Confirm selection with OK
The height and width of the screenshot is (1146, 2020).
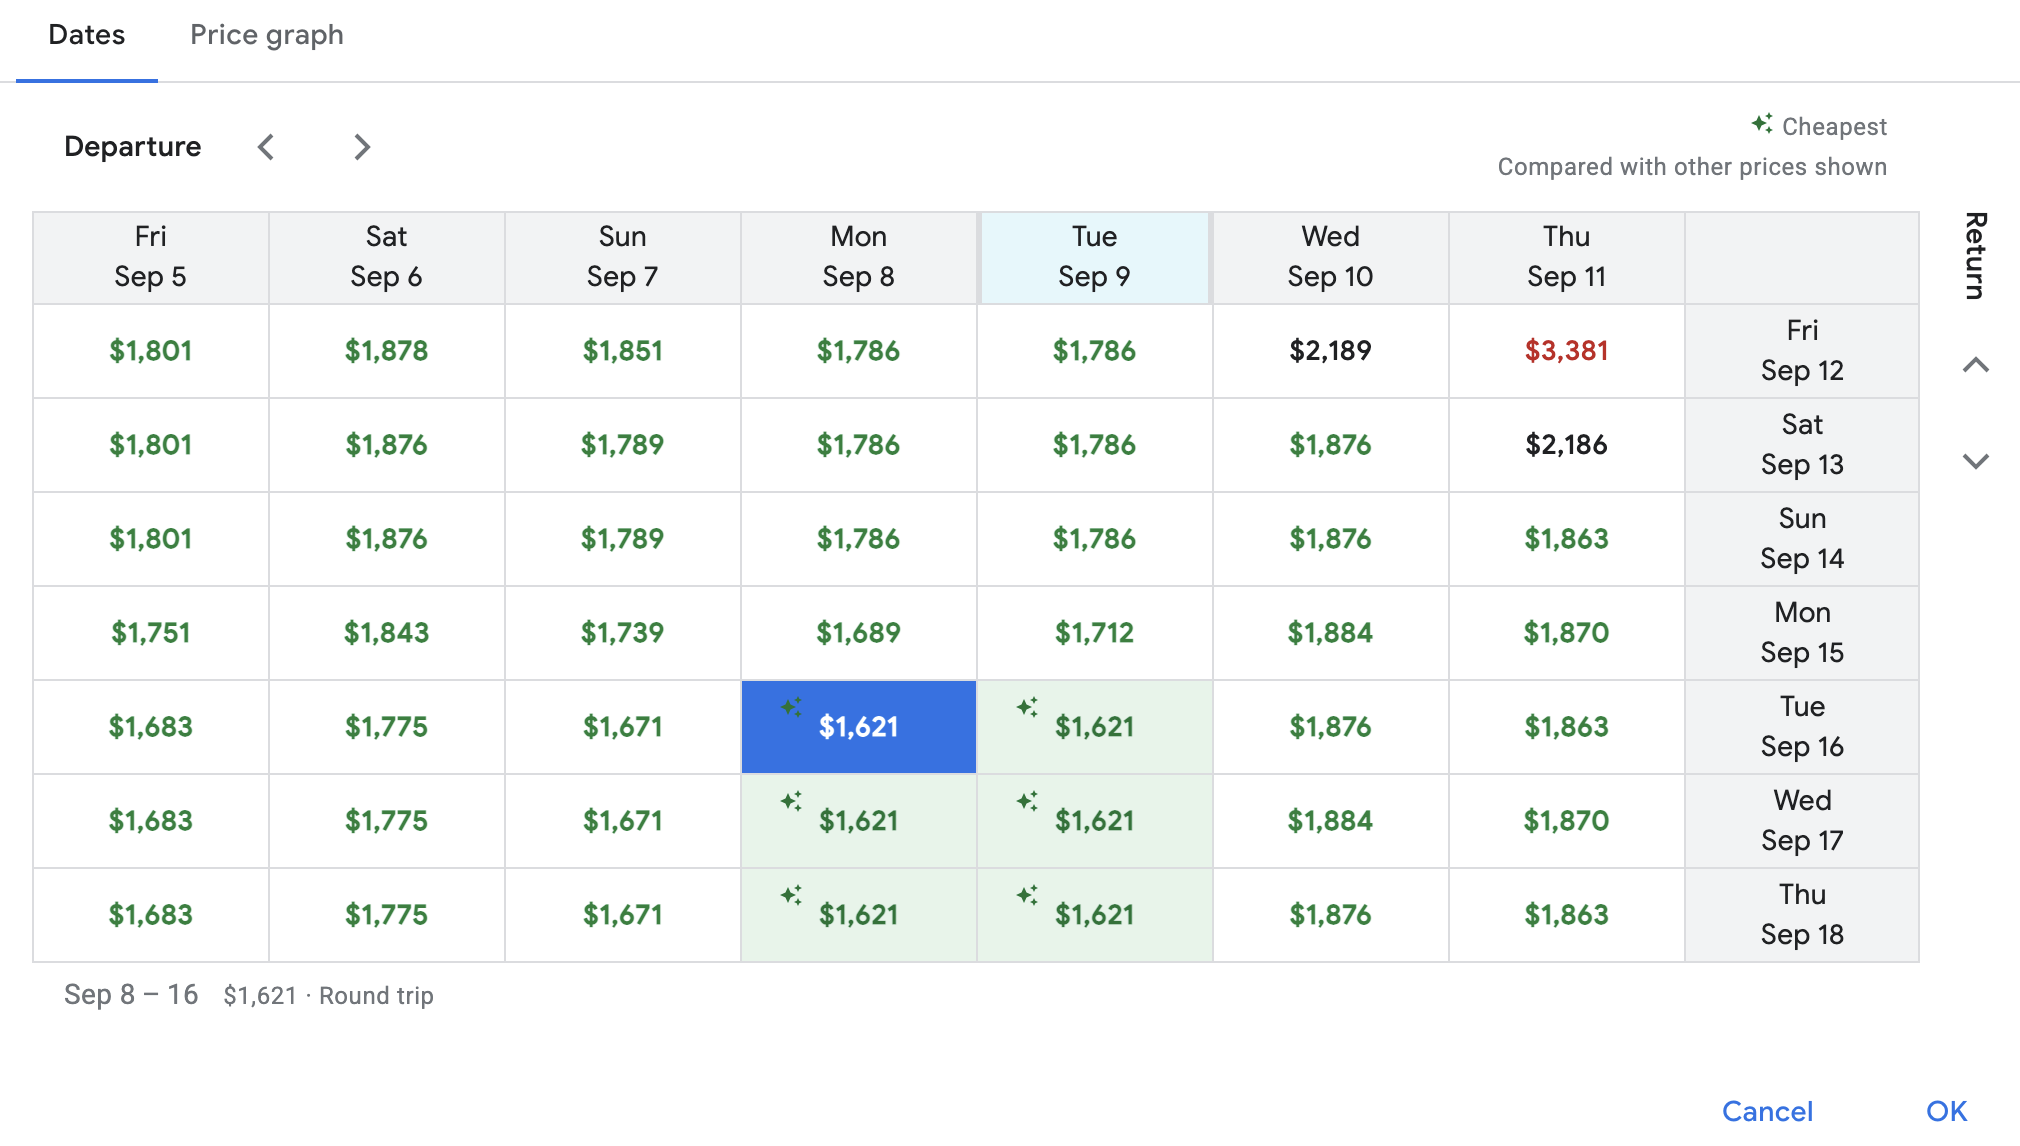pyautogui.click(x=1946, y=1111)
